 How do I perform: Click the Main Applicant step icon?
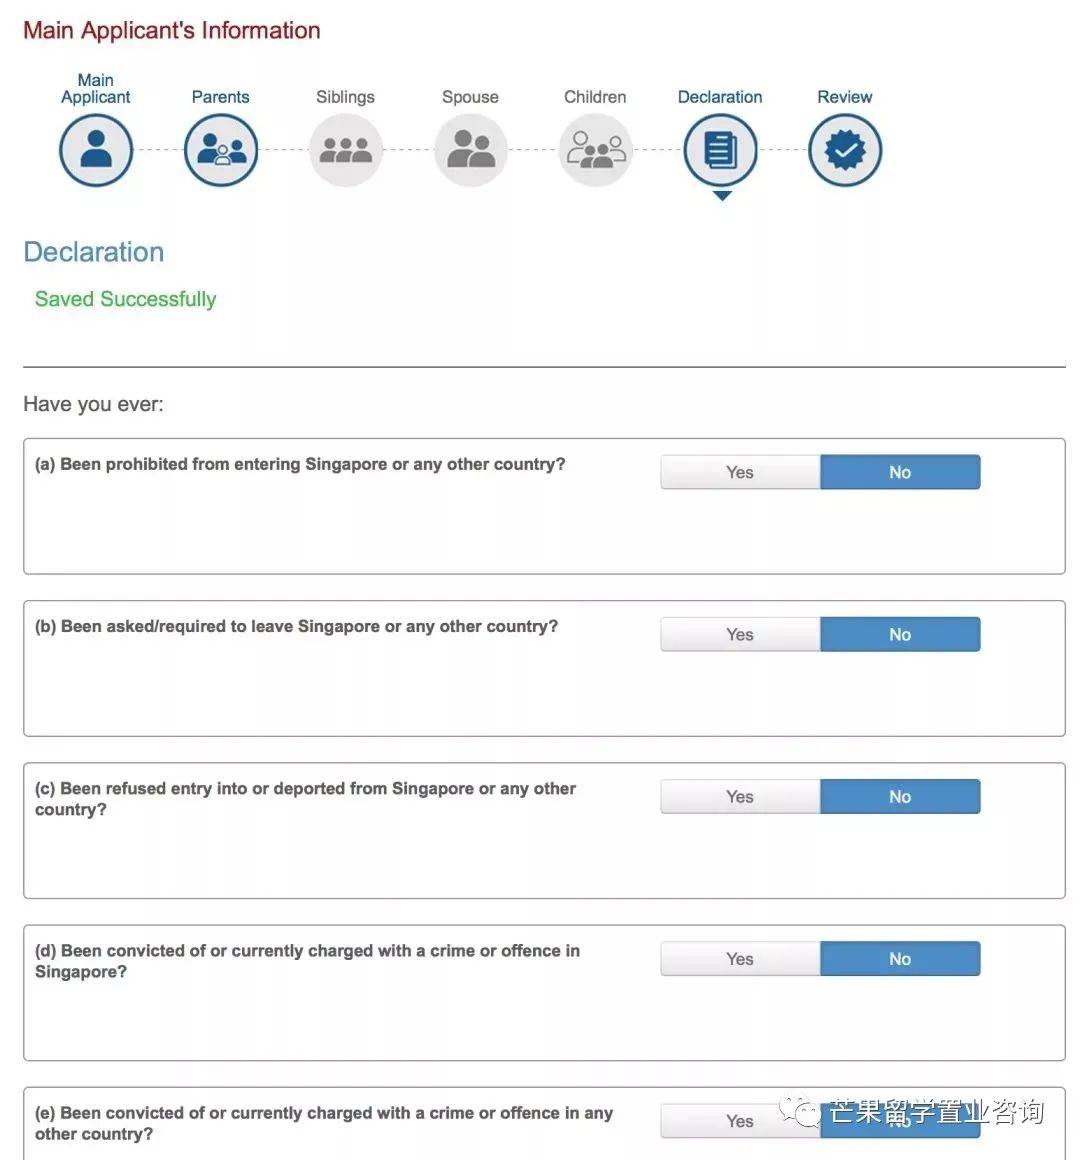tap(96, 151)
